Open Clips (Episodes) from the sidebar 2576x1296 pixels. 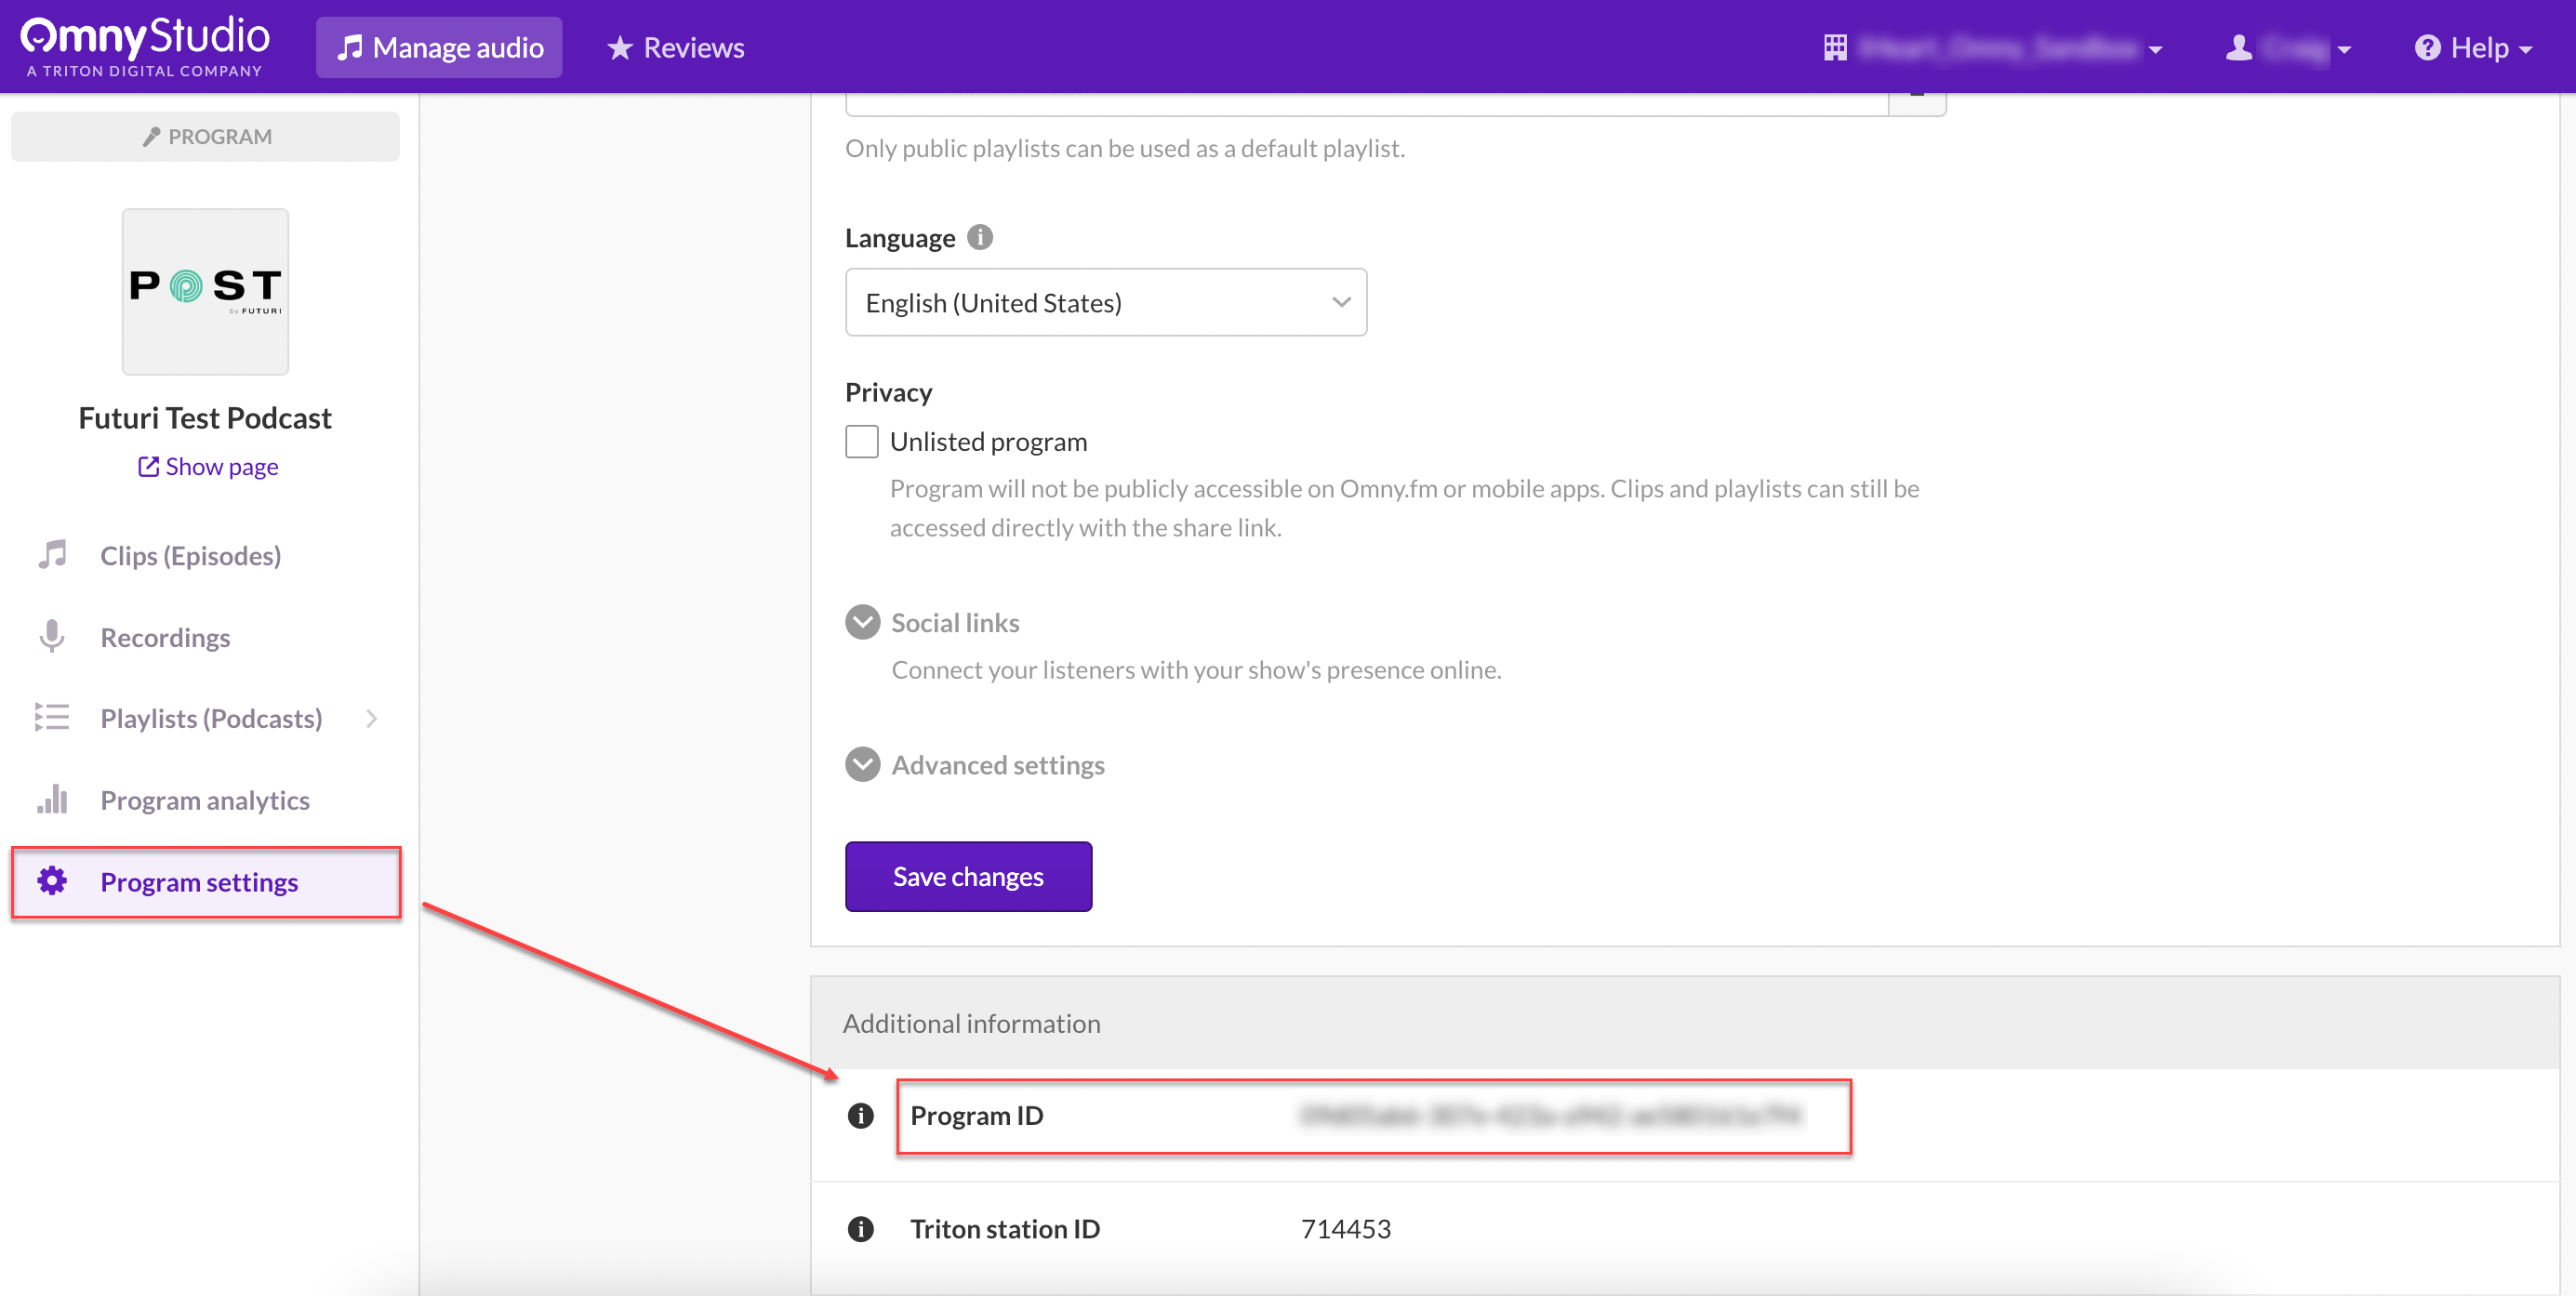point(190,555)
